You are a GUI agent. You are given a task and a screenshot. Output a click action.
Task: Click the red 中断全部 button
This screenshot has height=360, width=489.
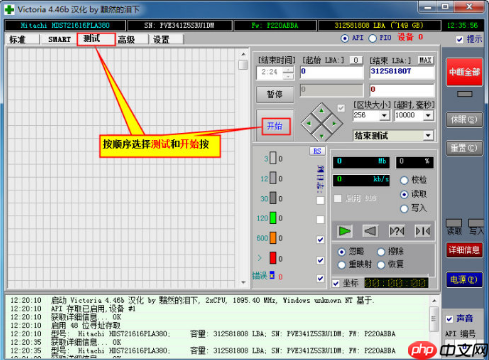coord(464,72)
